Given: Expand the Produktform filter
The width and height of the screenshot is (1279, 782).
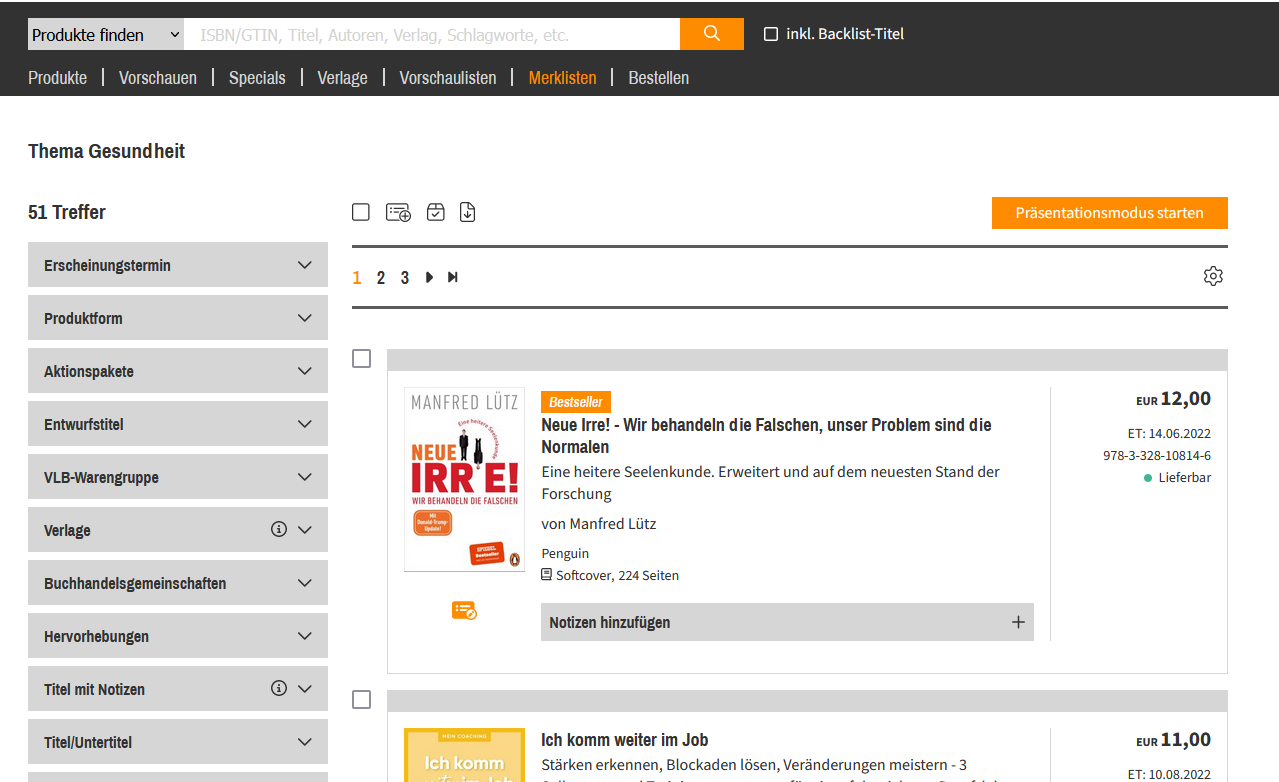Looking at the screenshot, I should (178, 318).
